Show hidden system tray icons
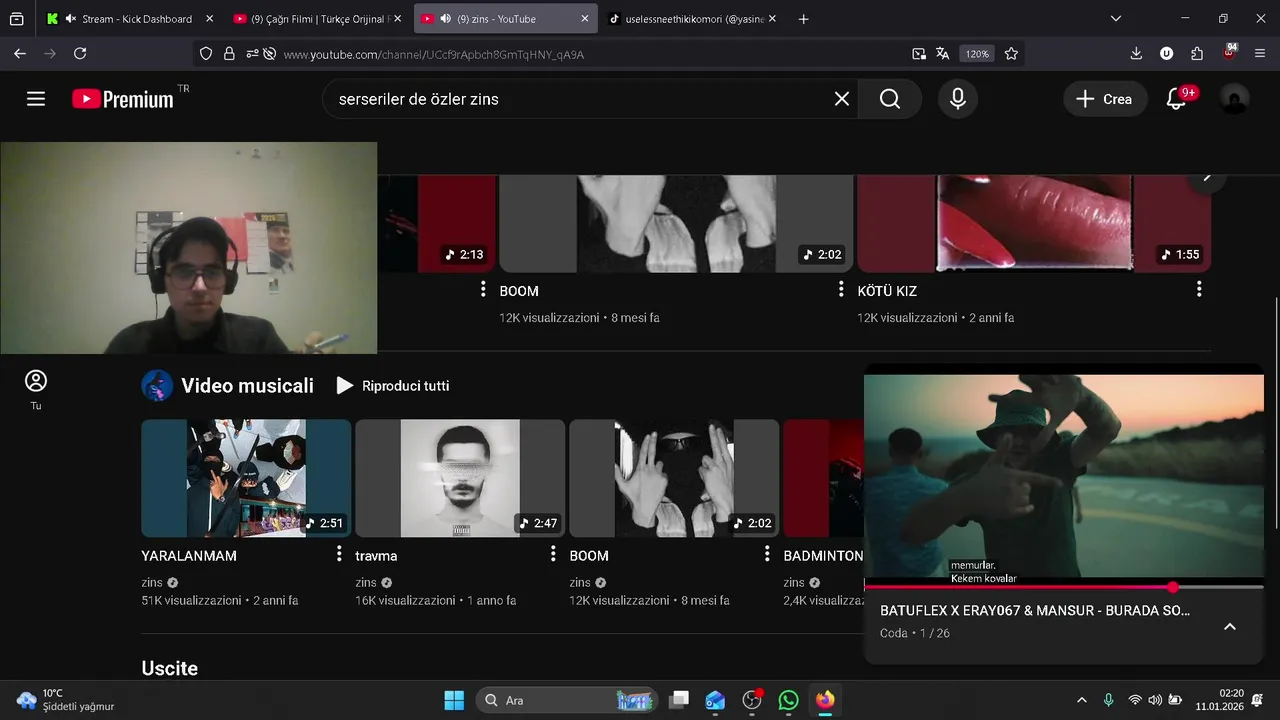Viewport: 1280px width, 720px height. [1081, 700]
